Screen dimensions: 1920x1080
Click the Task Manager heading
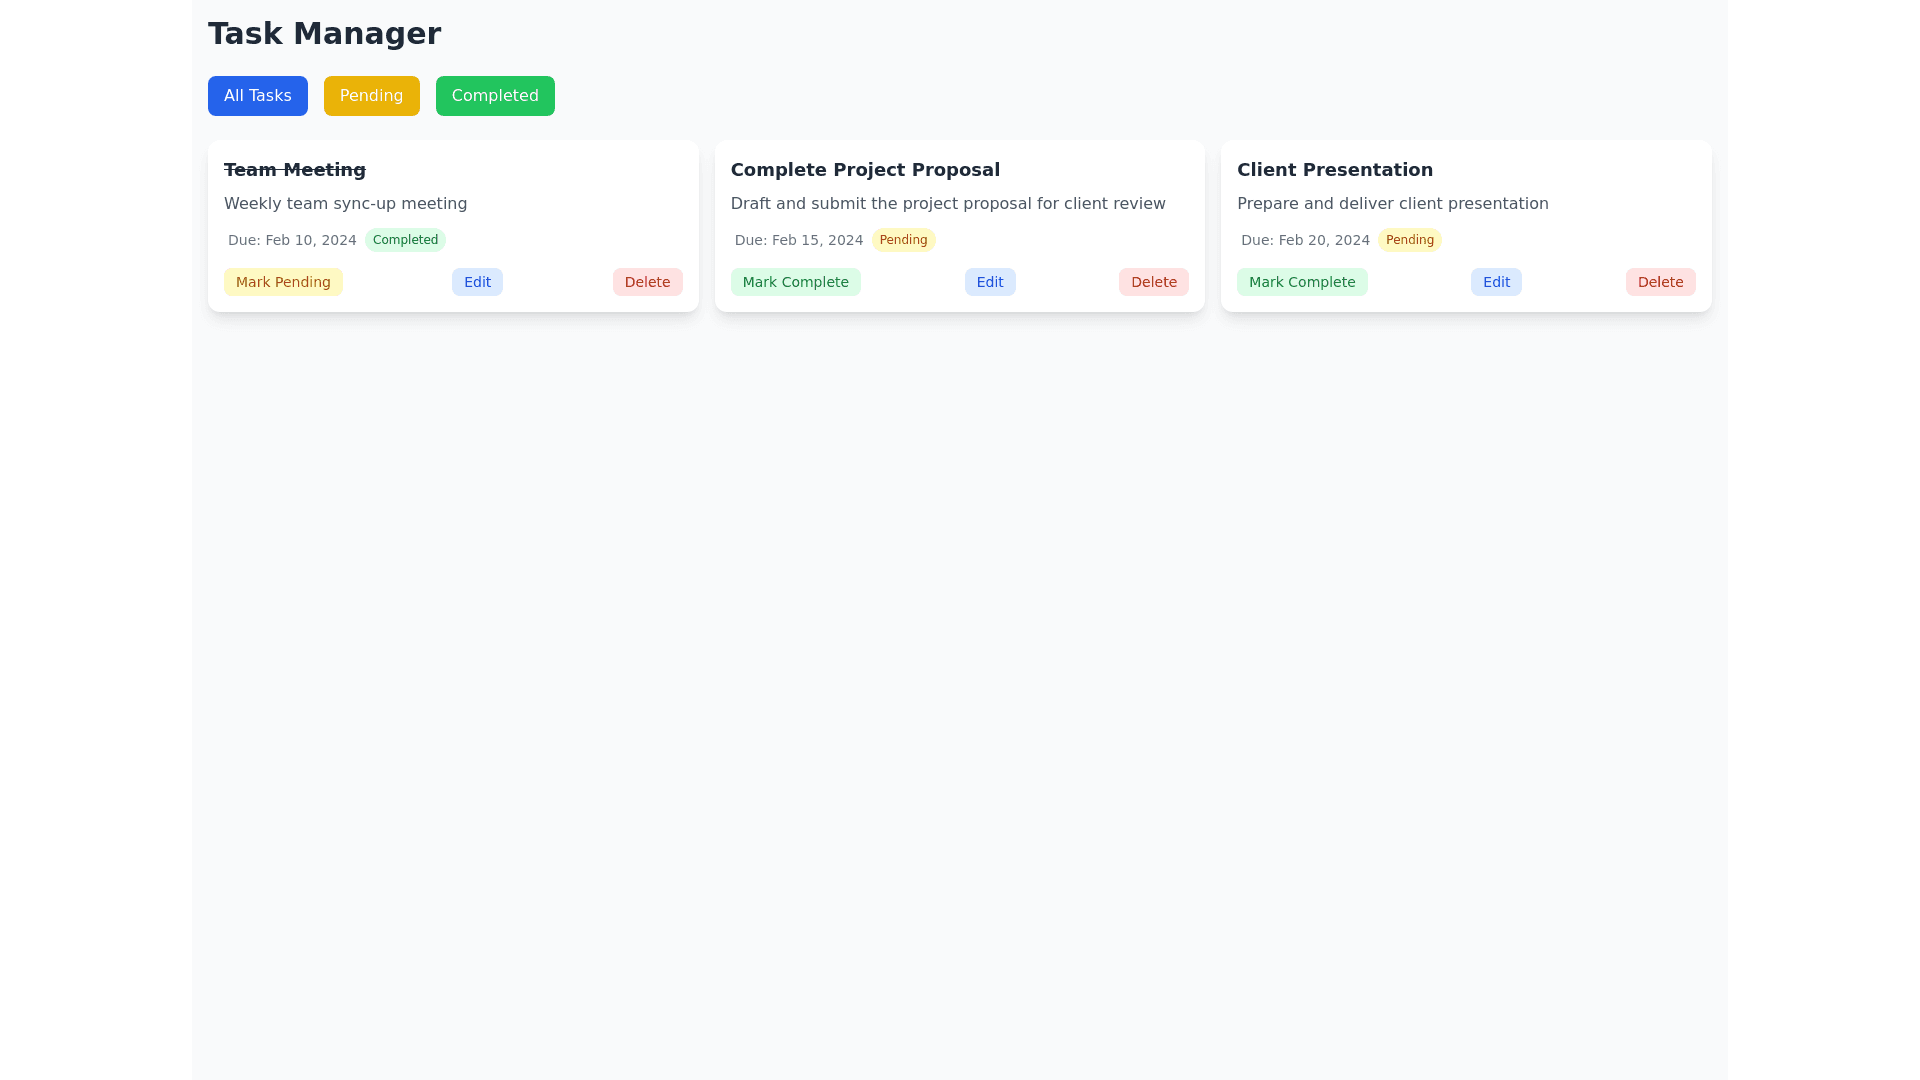click(324, 34)
